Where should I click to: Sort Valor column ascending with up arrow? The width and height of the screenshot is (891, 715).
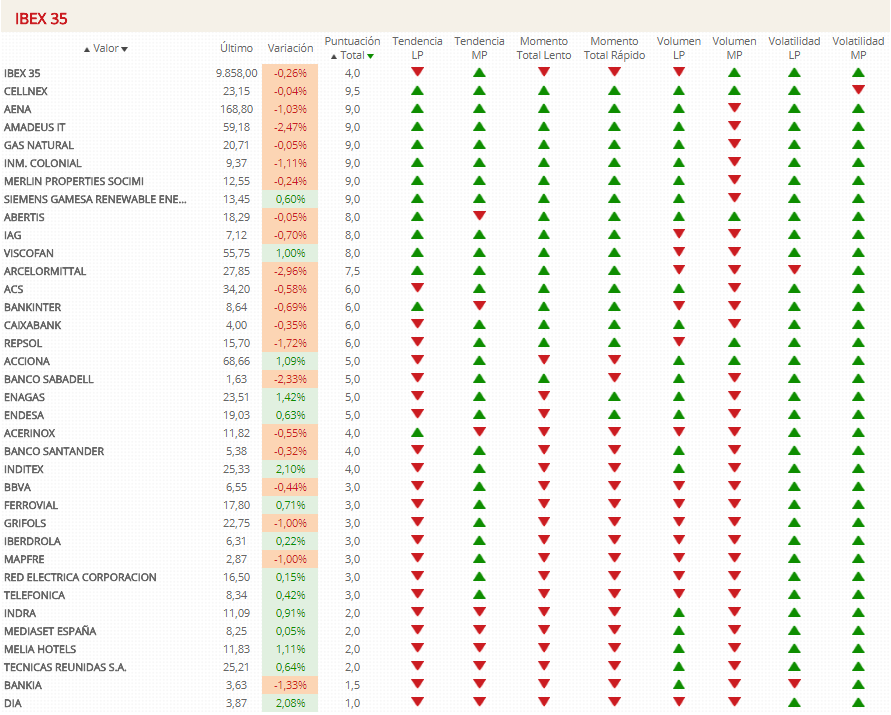point(87,49)
